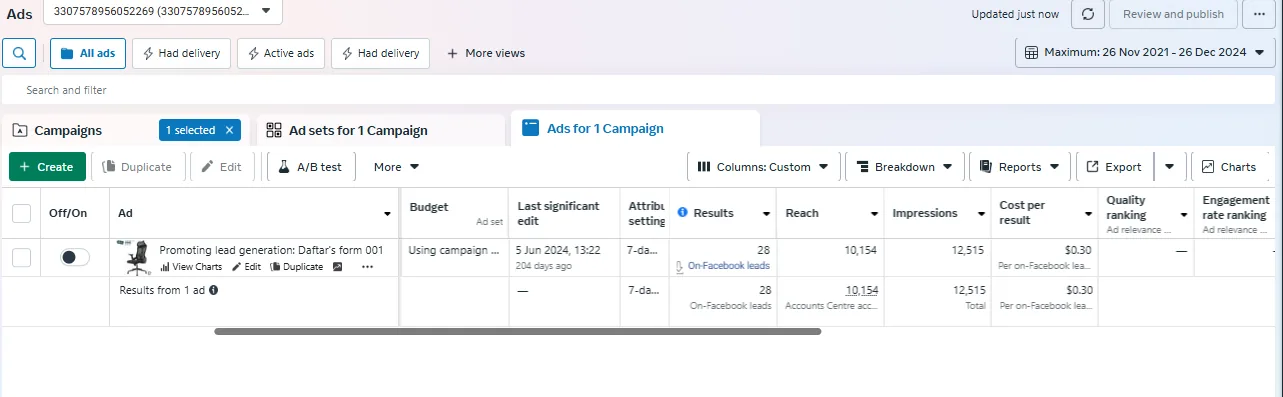
Task: Click the $0.30 cost value in the ad row
Action: pyautogui.click(x=1079, y=250)
